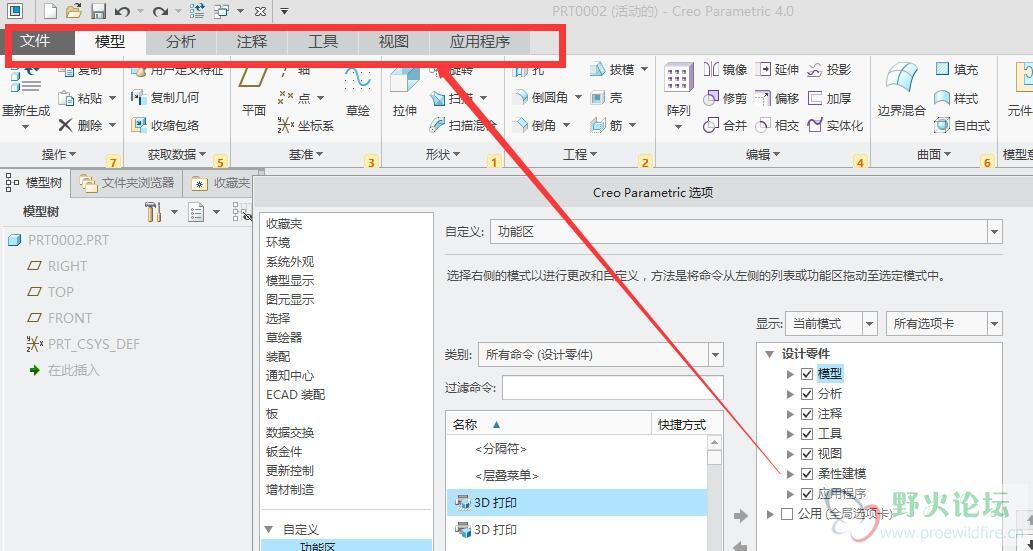Image resolution: width=1033 pixels, height=551 pixels.
Task: Expand the 工程 group menu
Action: pyautogui.click(x=580, y=154)
